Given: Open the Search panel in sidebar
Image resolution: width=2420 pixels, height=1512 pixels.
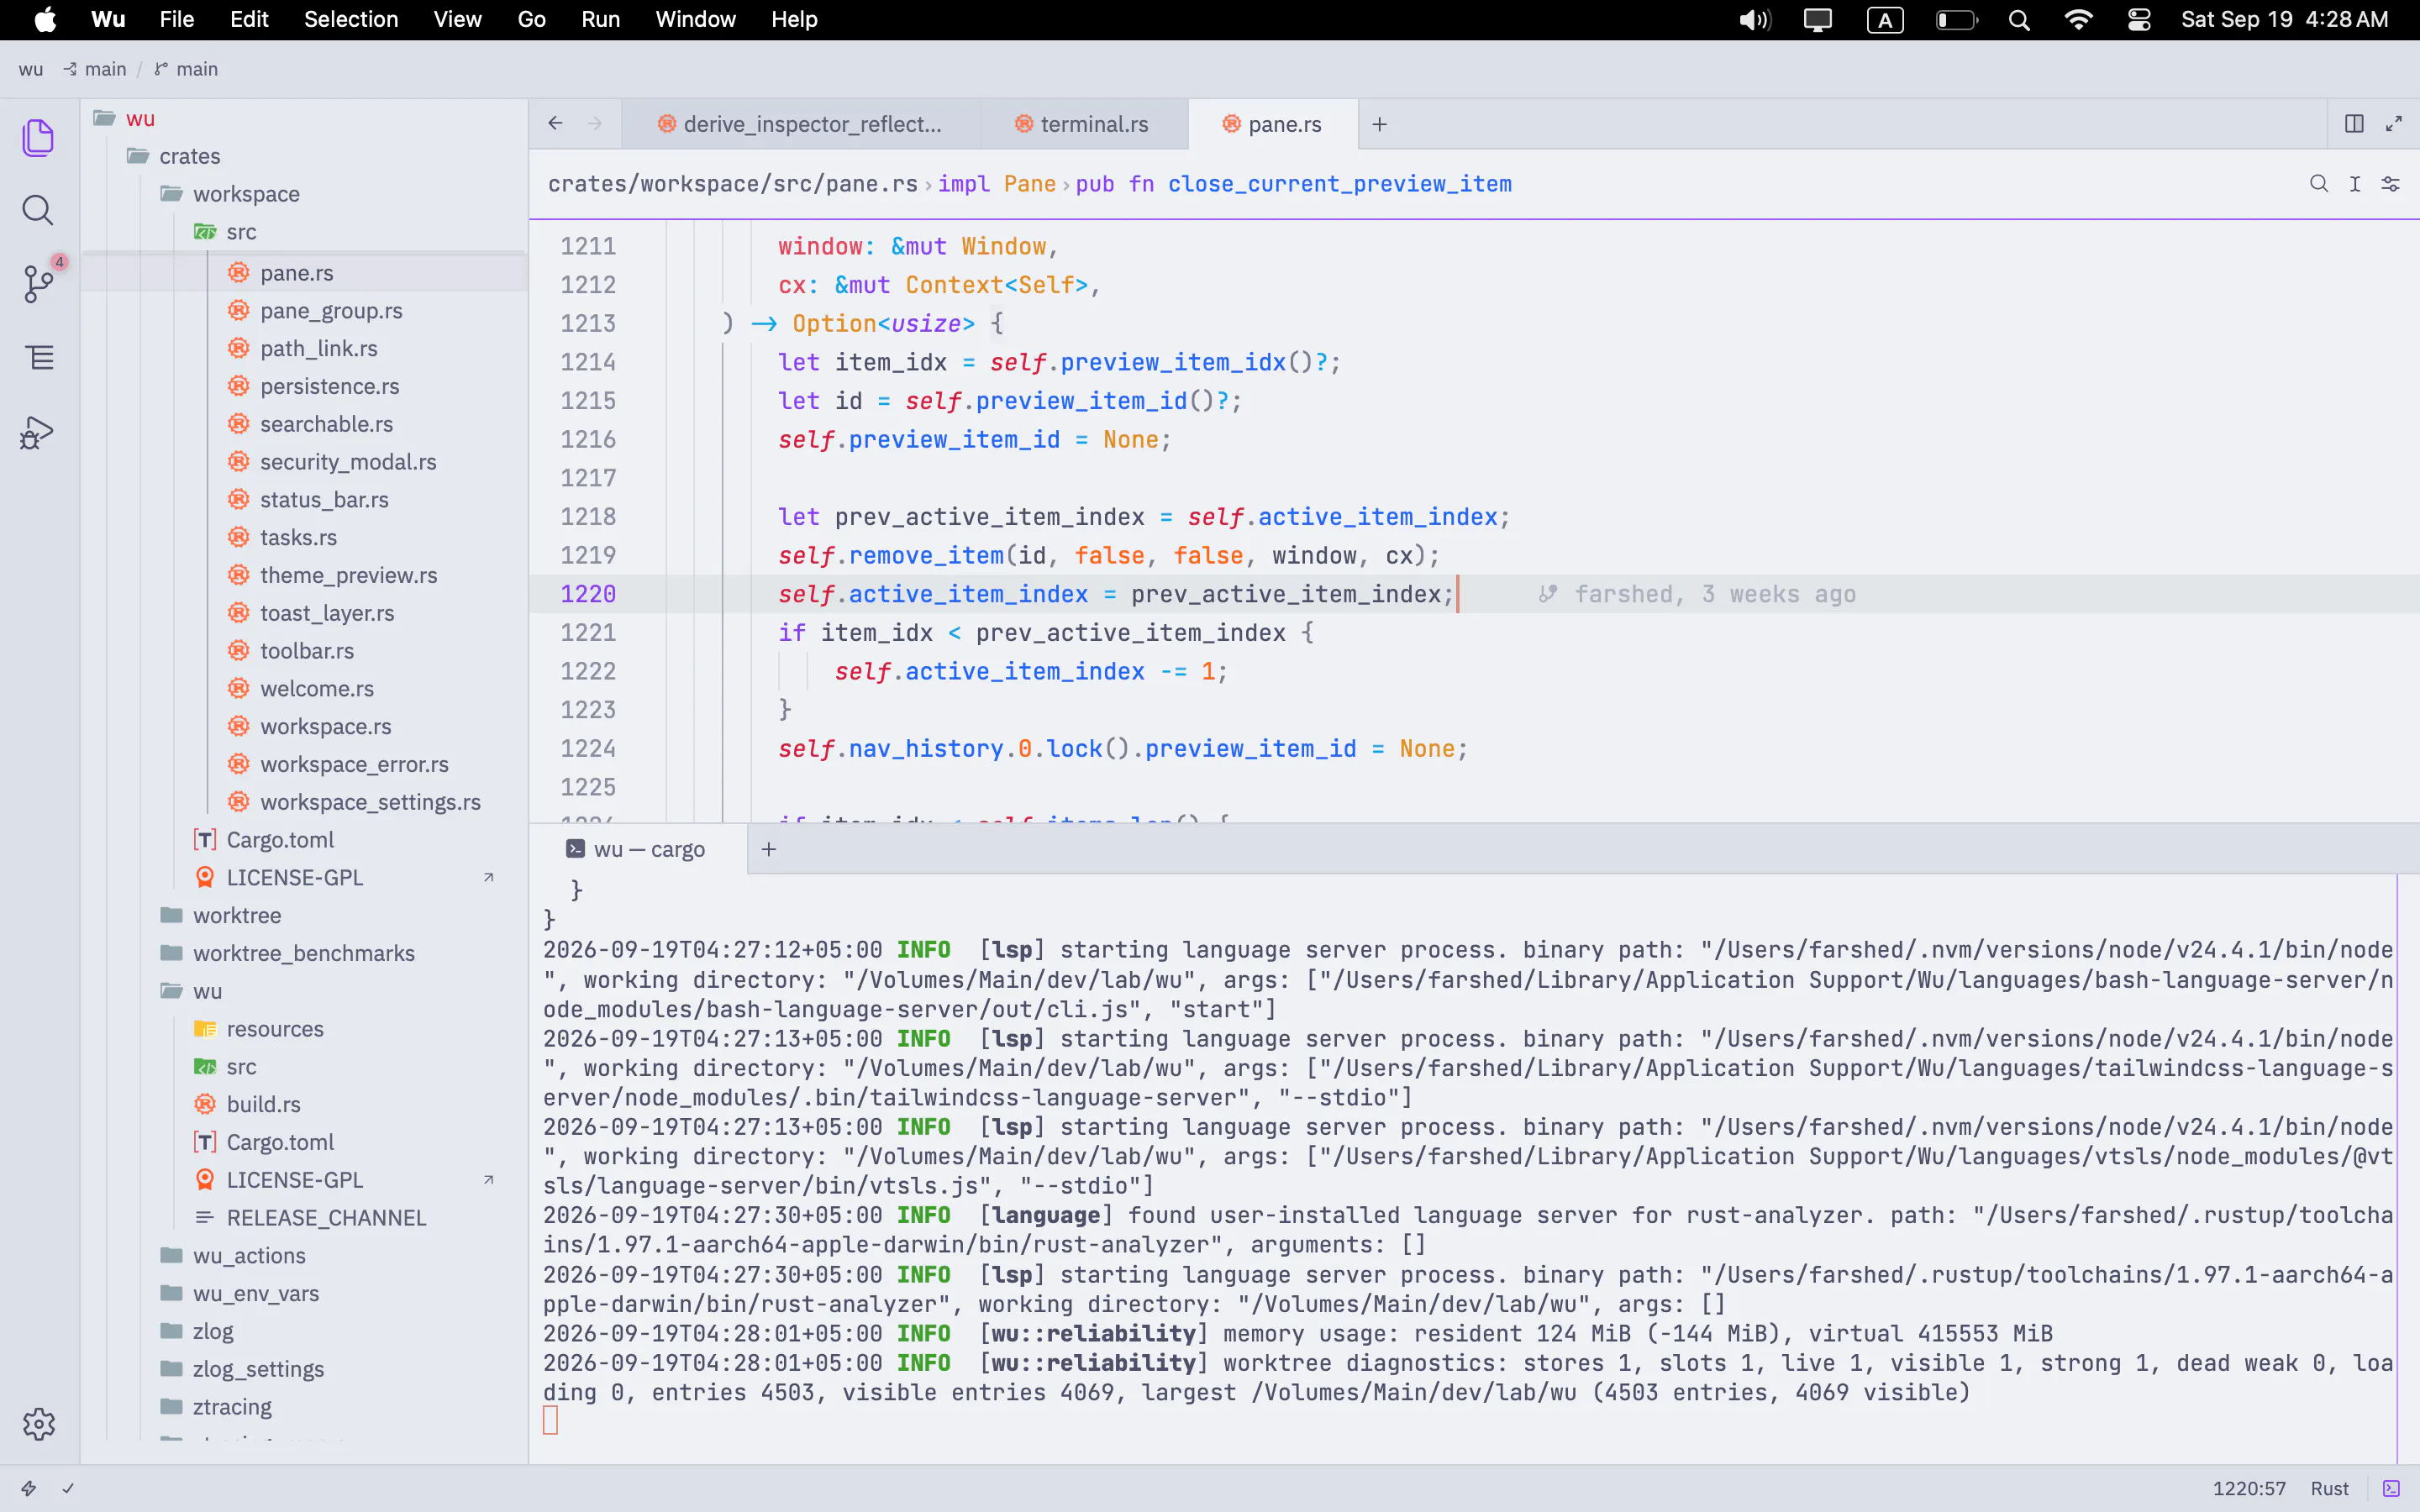Looking at the screenshot, I should (38, 210).
